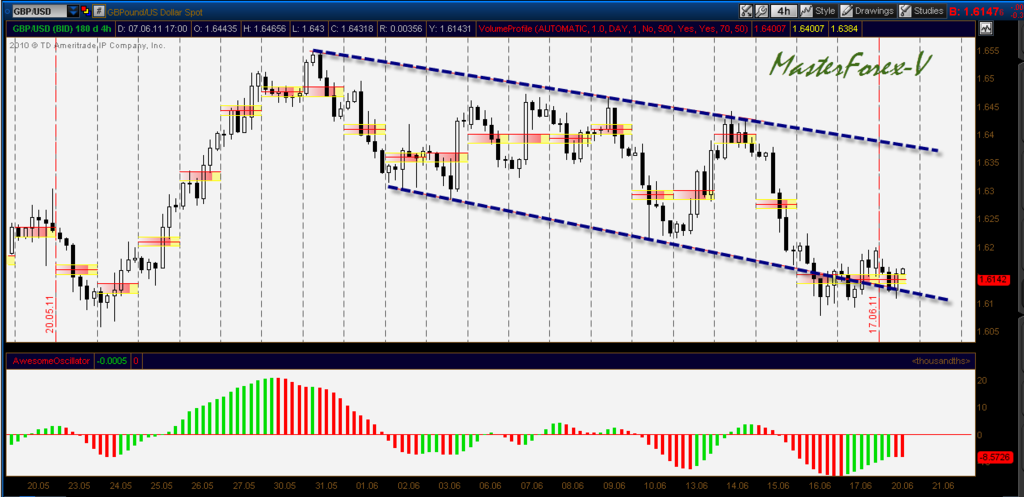1024x497 pixels.
Task: Click the red 0 value beside AwesomeOscillator
Action: [136, 360]
